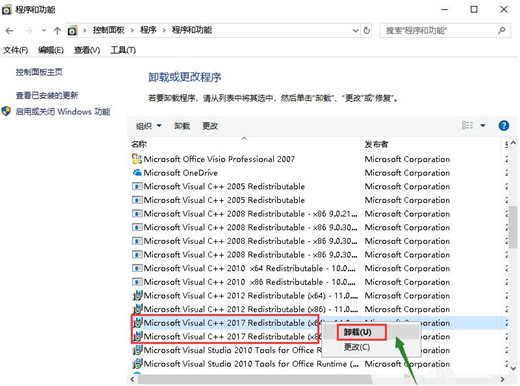Image resolution: width=520 pixels, height=386 pixels.
Task: Click the 更改 toolbar button
Action: [210, 126]
